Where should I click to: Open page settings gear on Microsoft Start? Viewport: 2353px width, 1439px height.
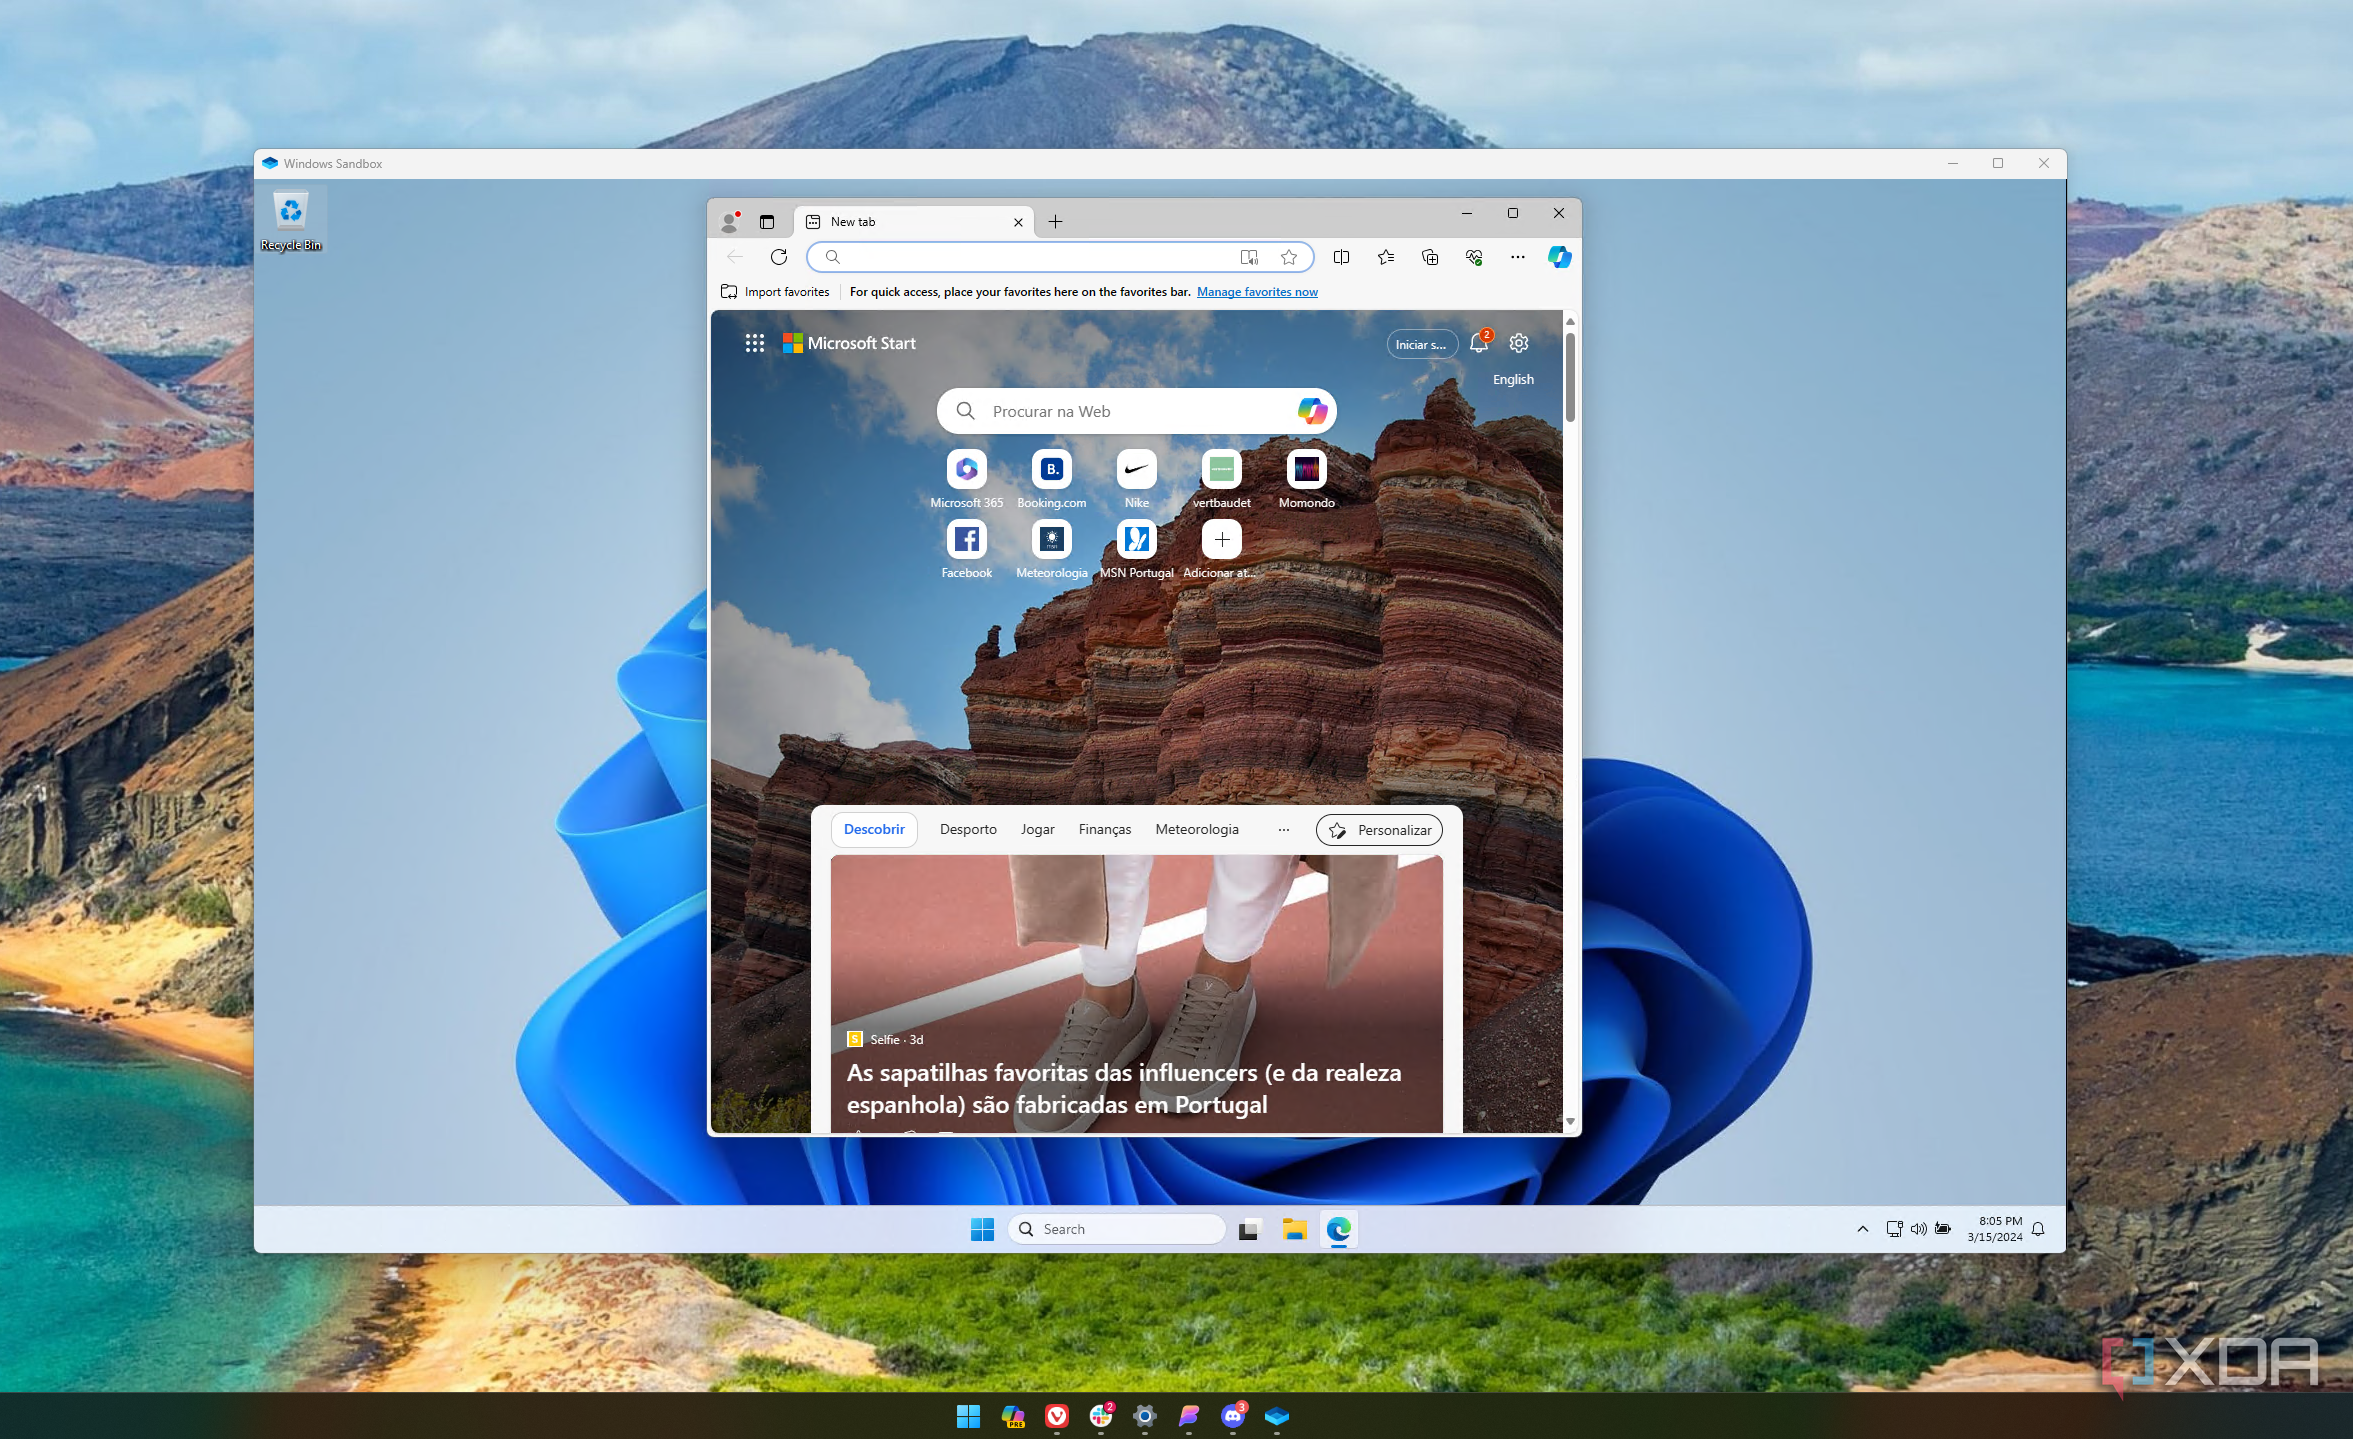coord(1519,343)
